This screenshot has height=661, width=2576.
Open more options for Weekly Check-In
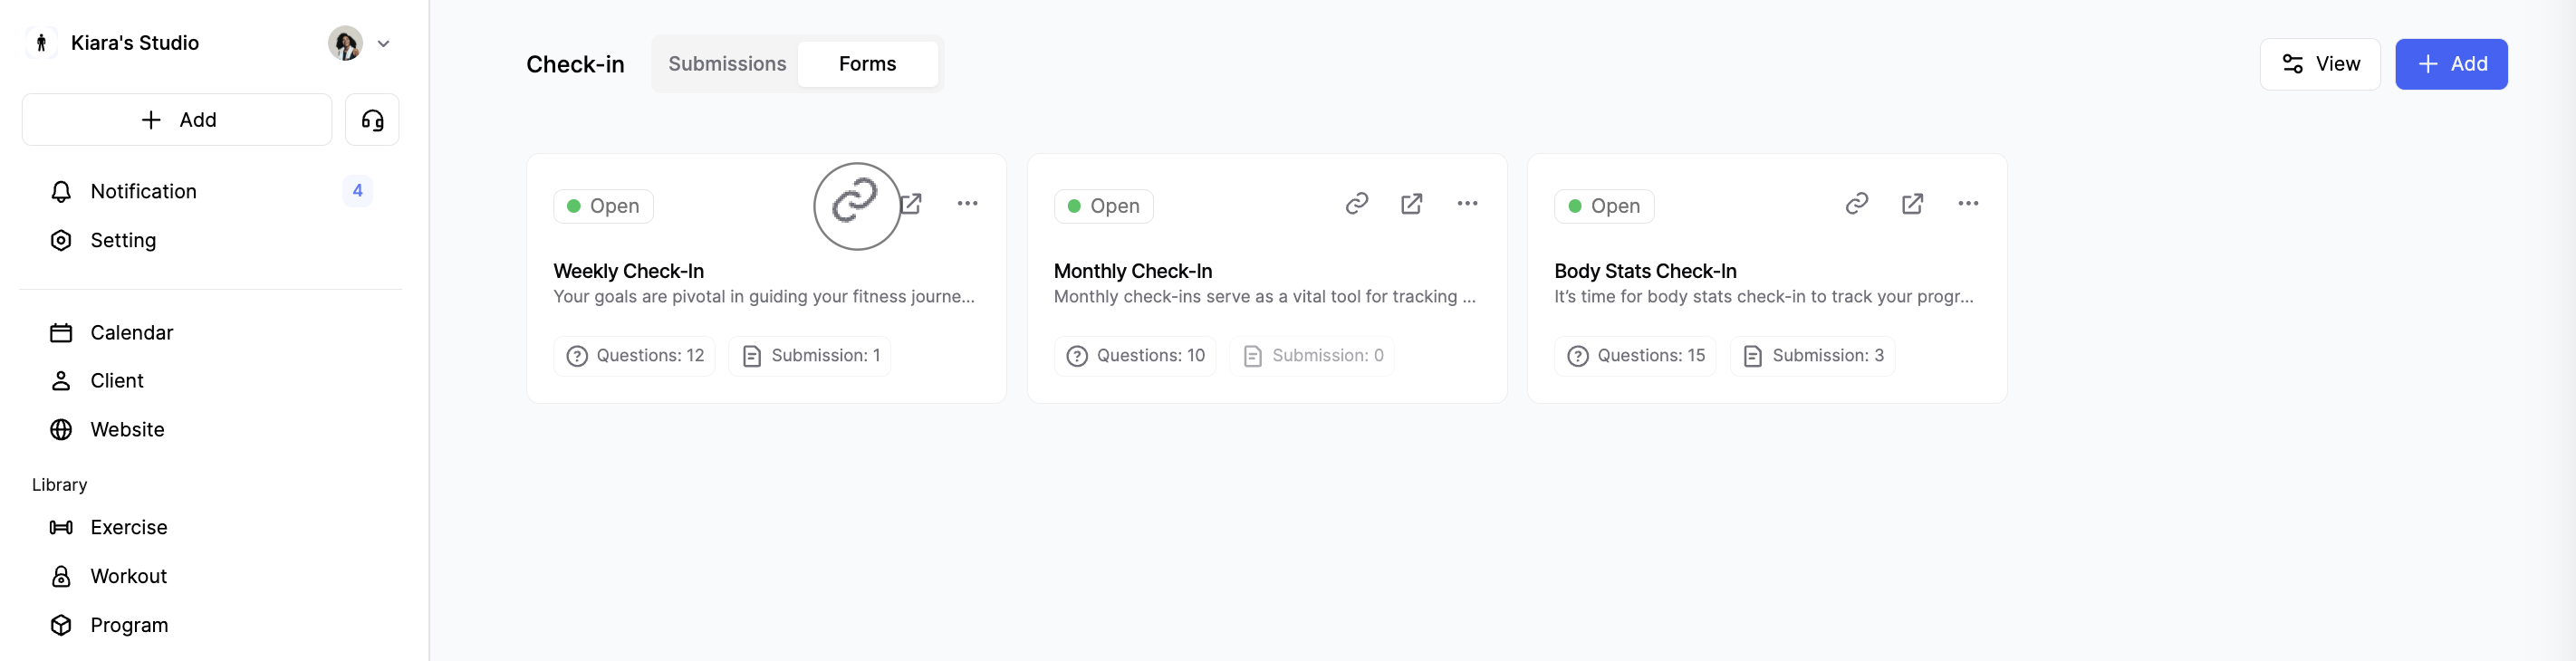(x=967, y=204)
